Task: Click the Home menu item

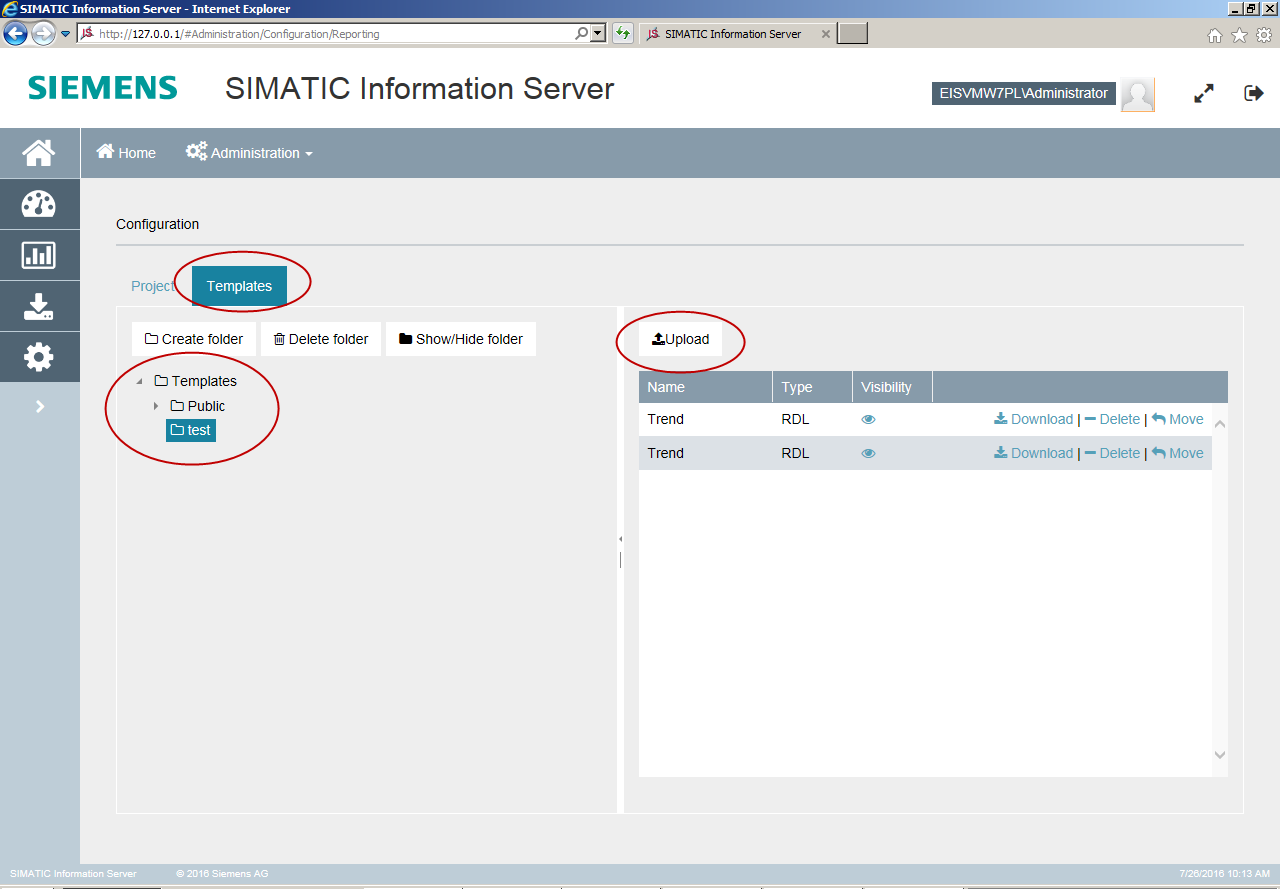Action: [126, 153]
